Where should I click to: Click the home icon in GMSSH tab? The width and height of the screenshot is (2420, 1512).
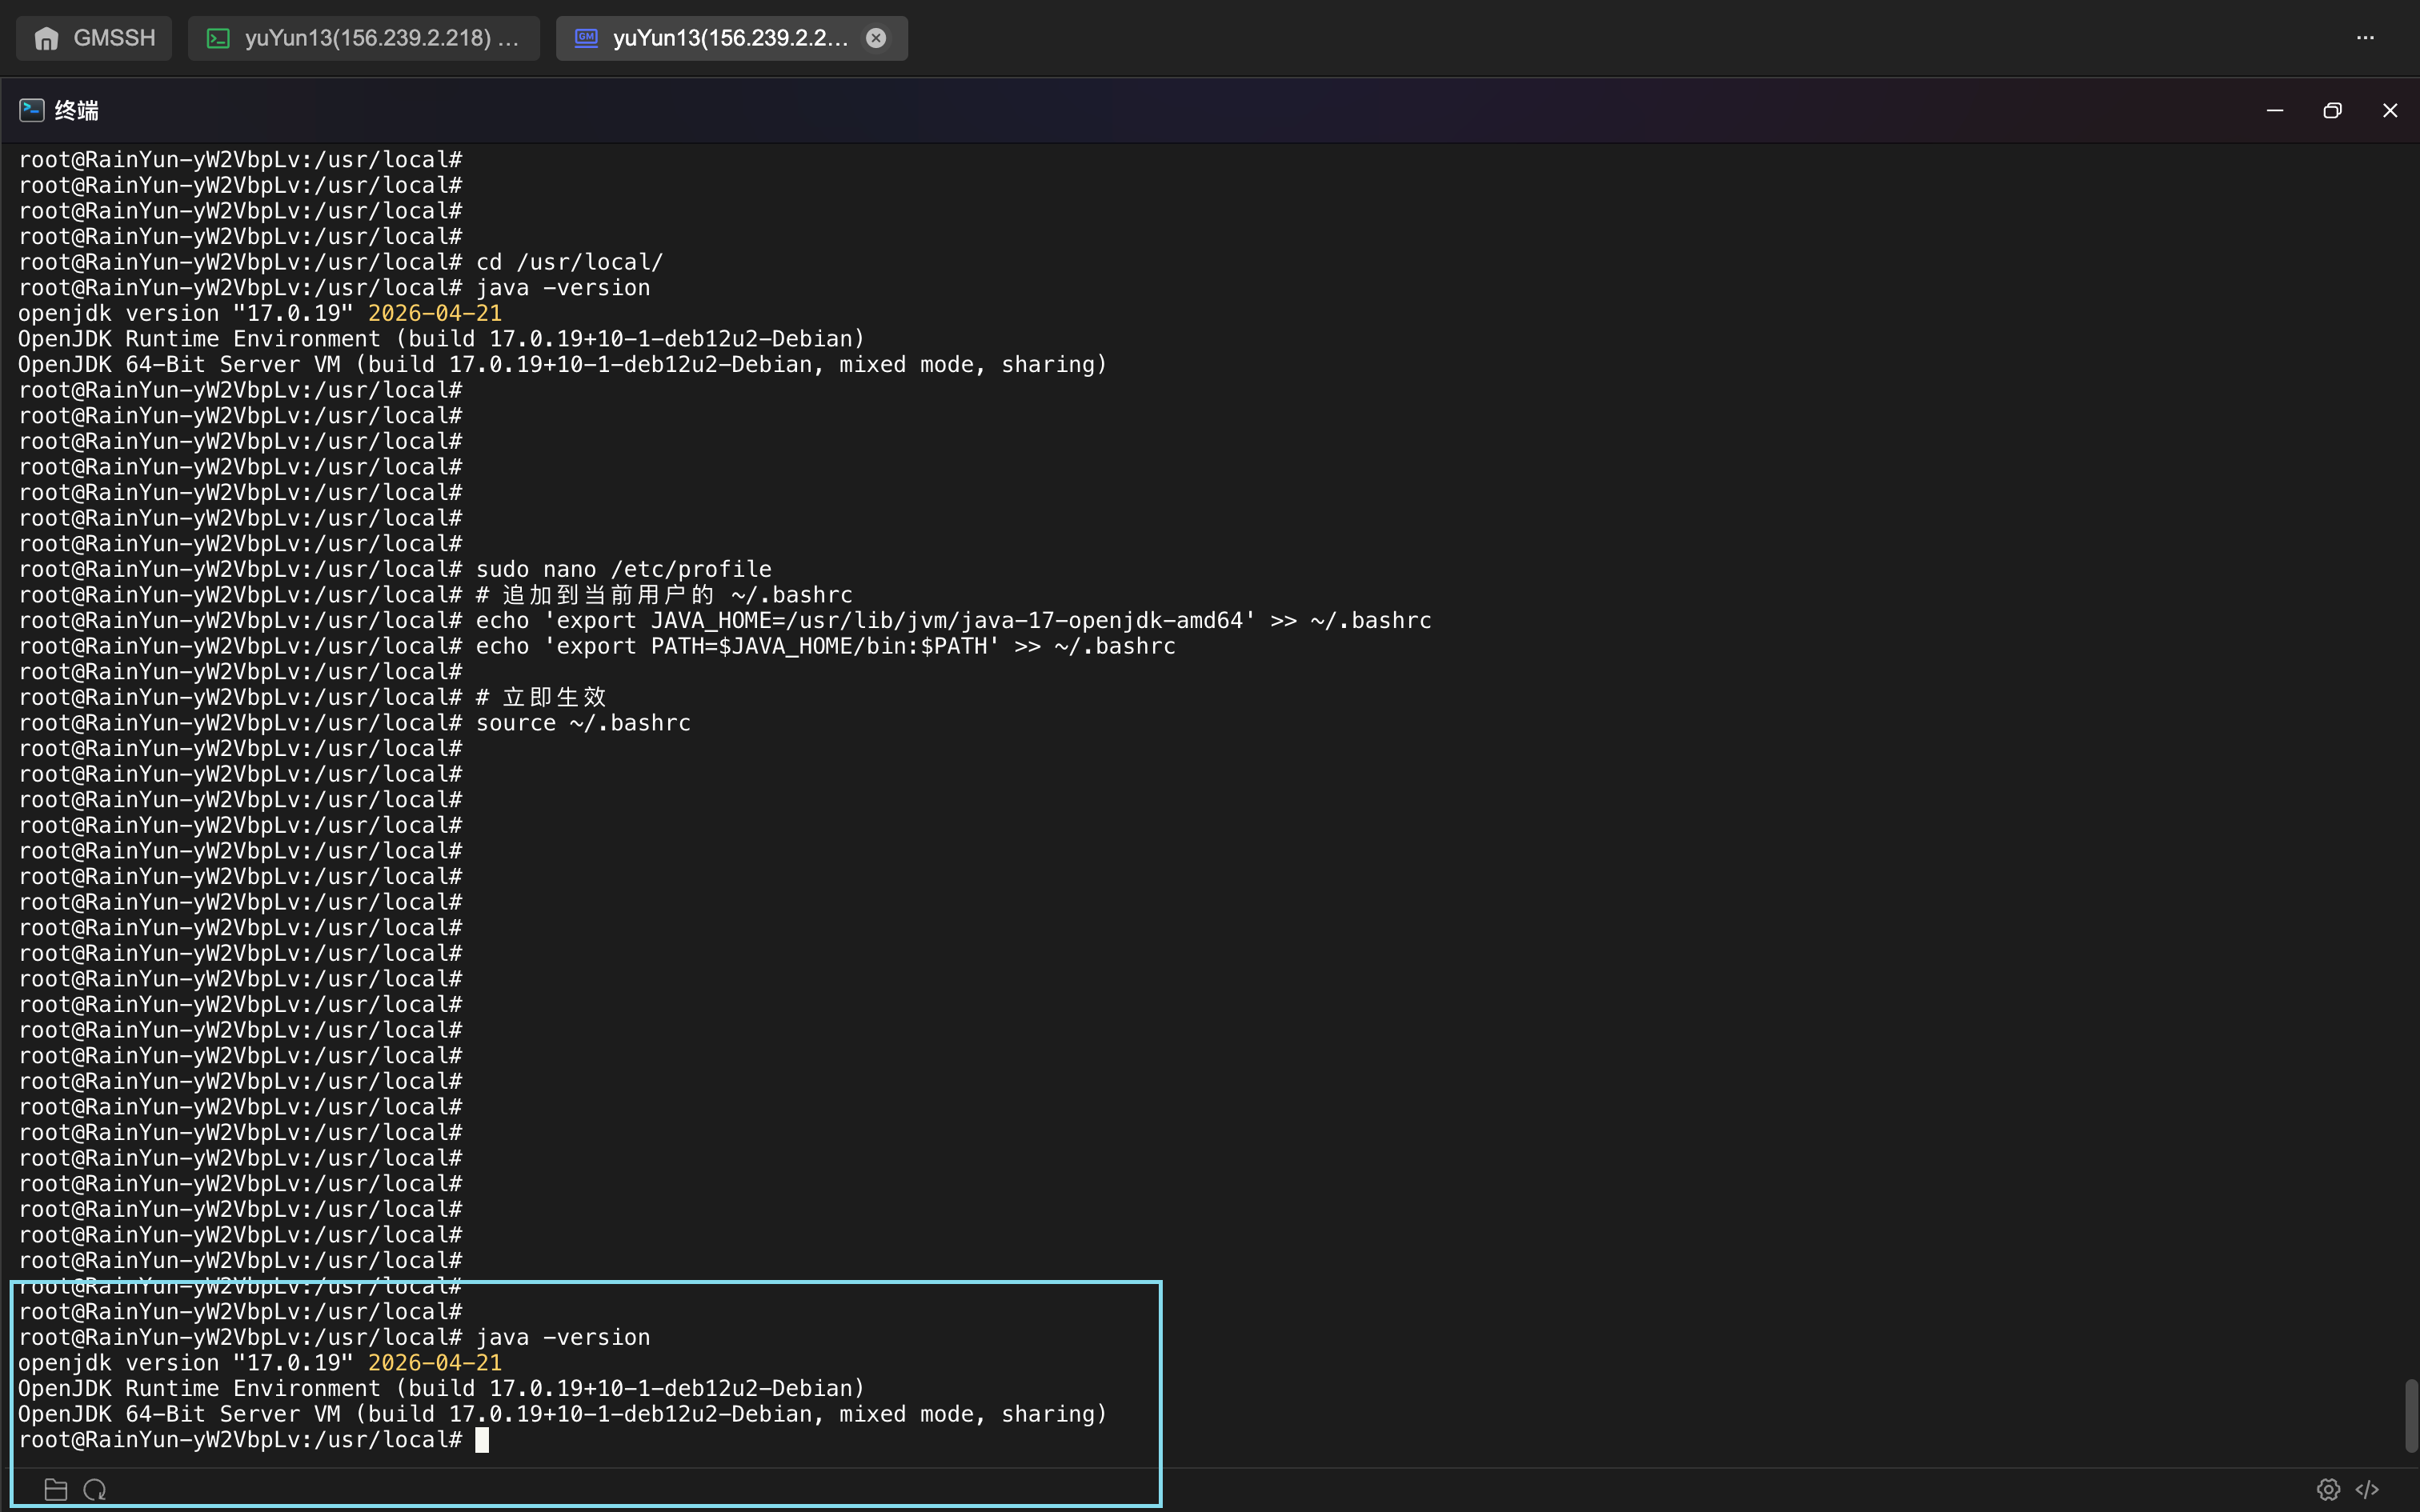(46, 38)
